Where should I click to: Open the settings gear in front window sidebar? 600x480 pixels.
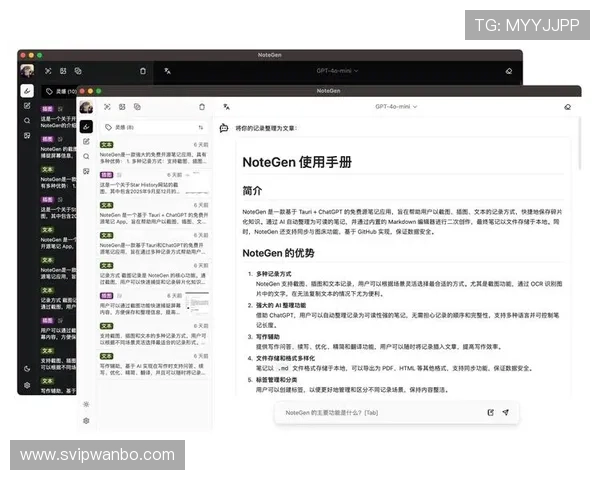[86, 421]
